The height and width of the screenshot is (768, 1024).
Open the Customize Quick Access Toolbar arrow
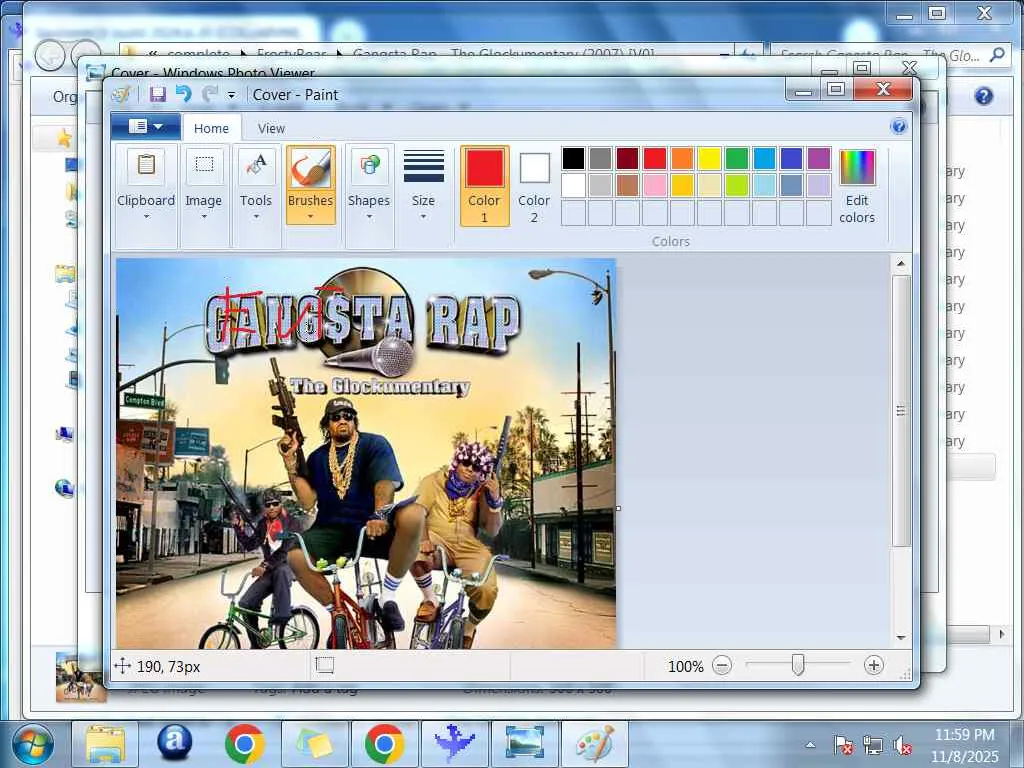pos(231,95)
